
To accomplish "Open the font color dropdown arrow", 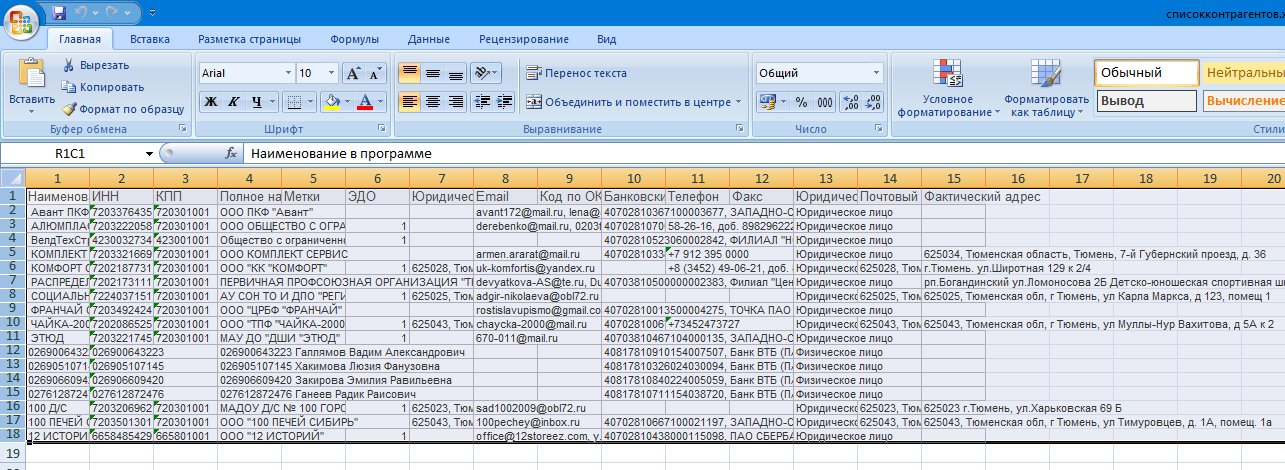I will coord(381,101).
